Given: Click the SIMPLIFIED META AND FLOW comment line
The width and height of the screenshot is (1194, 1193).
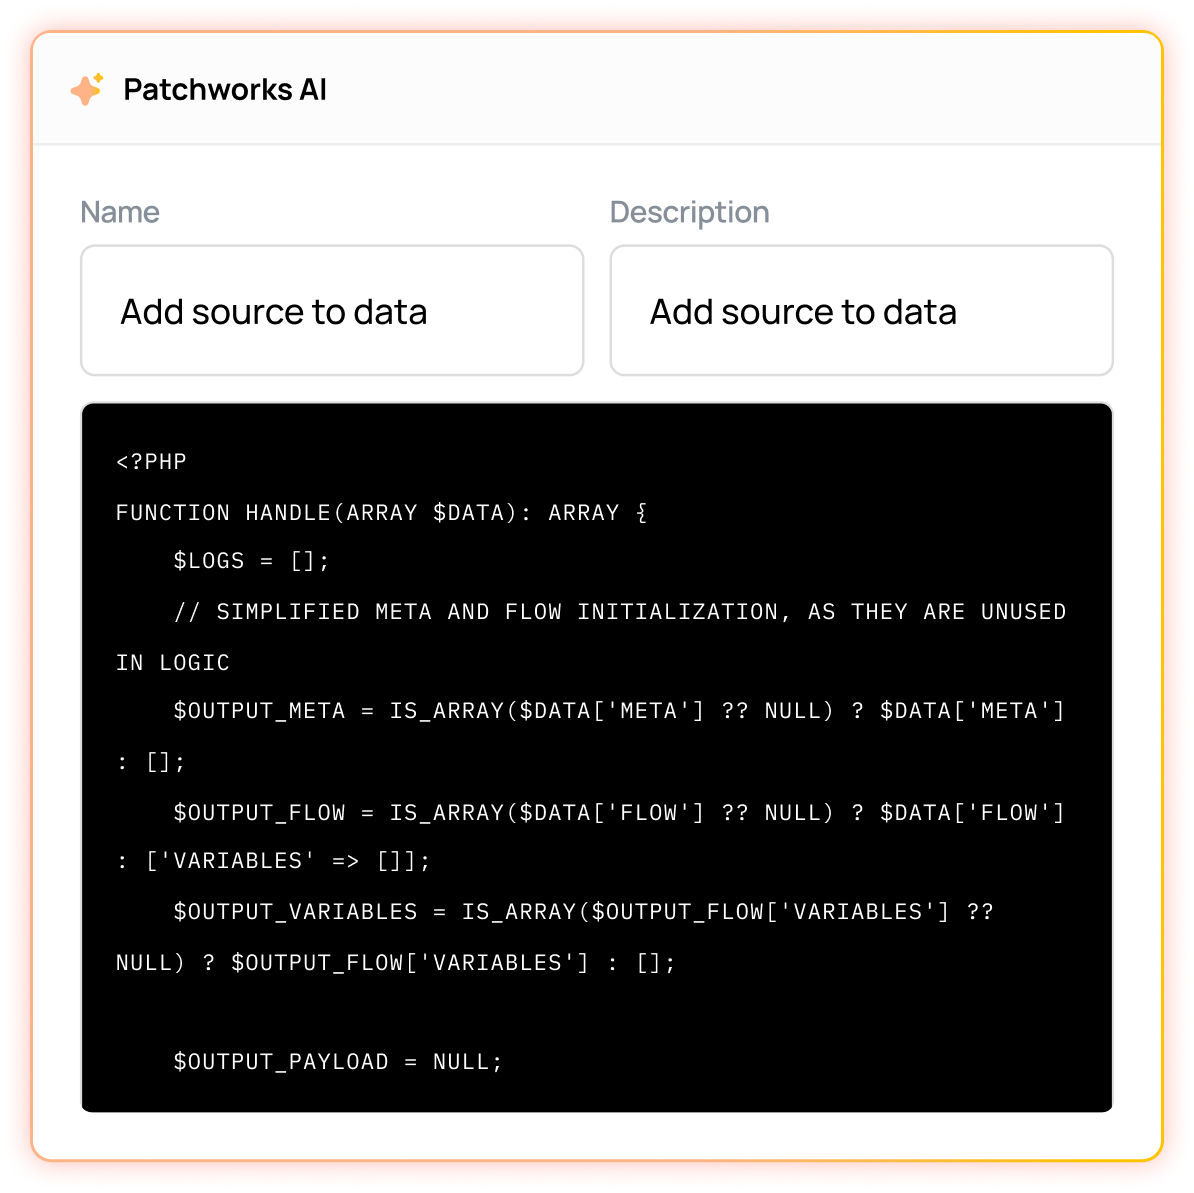Looking at the screenshot, I should (x=620, y=611).
